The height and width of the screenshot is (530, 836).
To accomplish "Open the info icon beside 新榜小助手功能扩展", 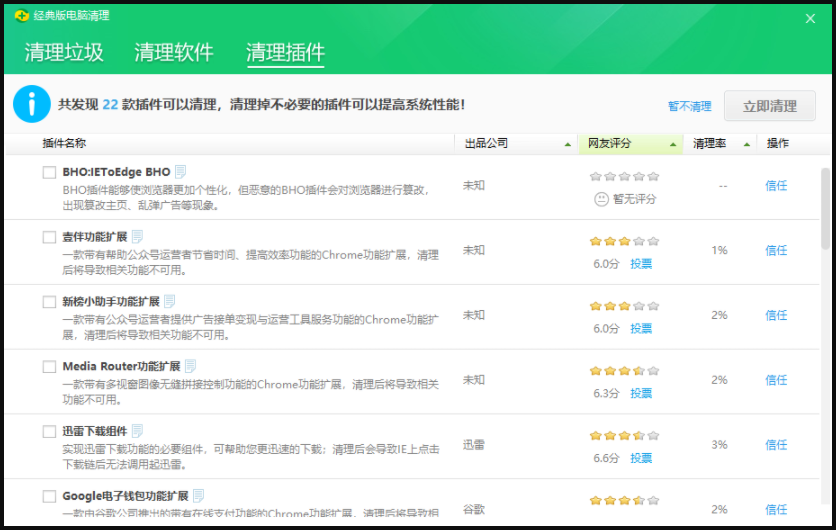I will [x=170, y=301].
